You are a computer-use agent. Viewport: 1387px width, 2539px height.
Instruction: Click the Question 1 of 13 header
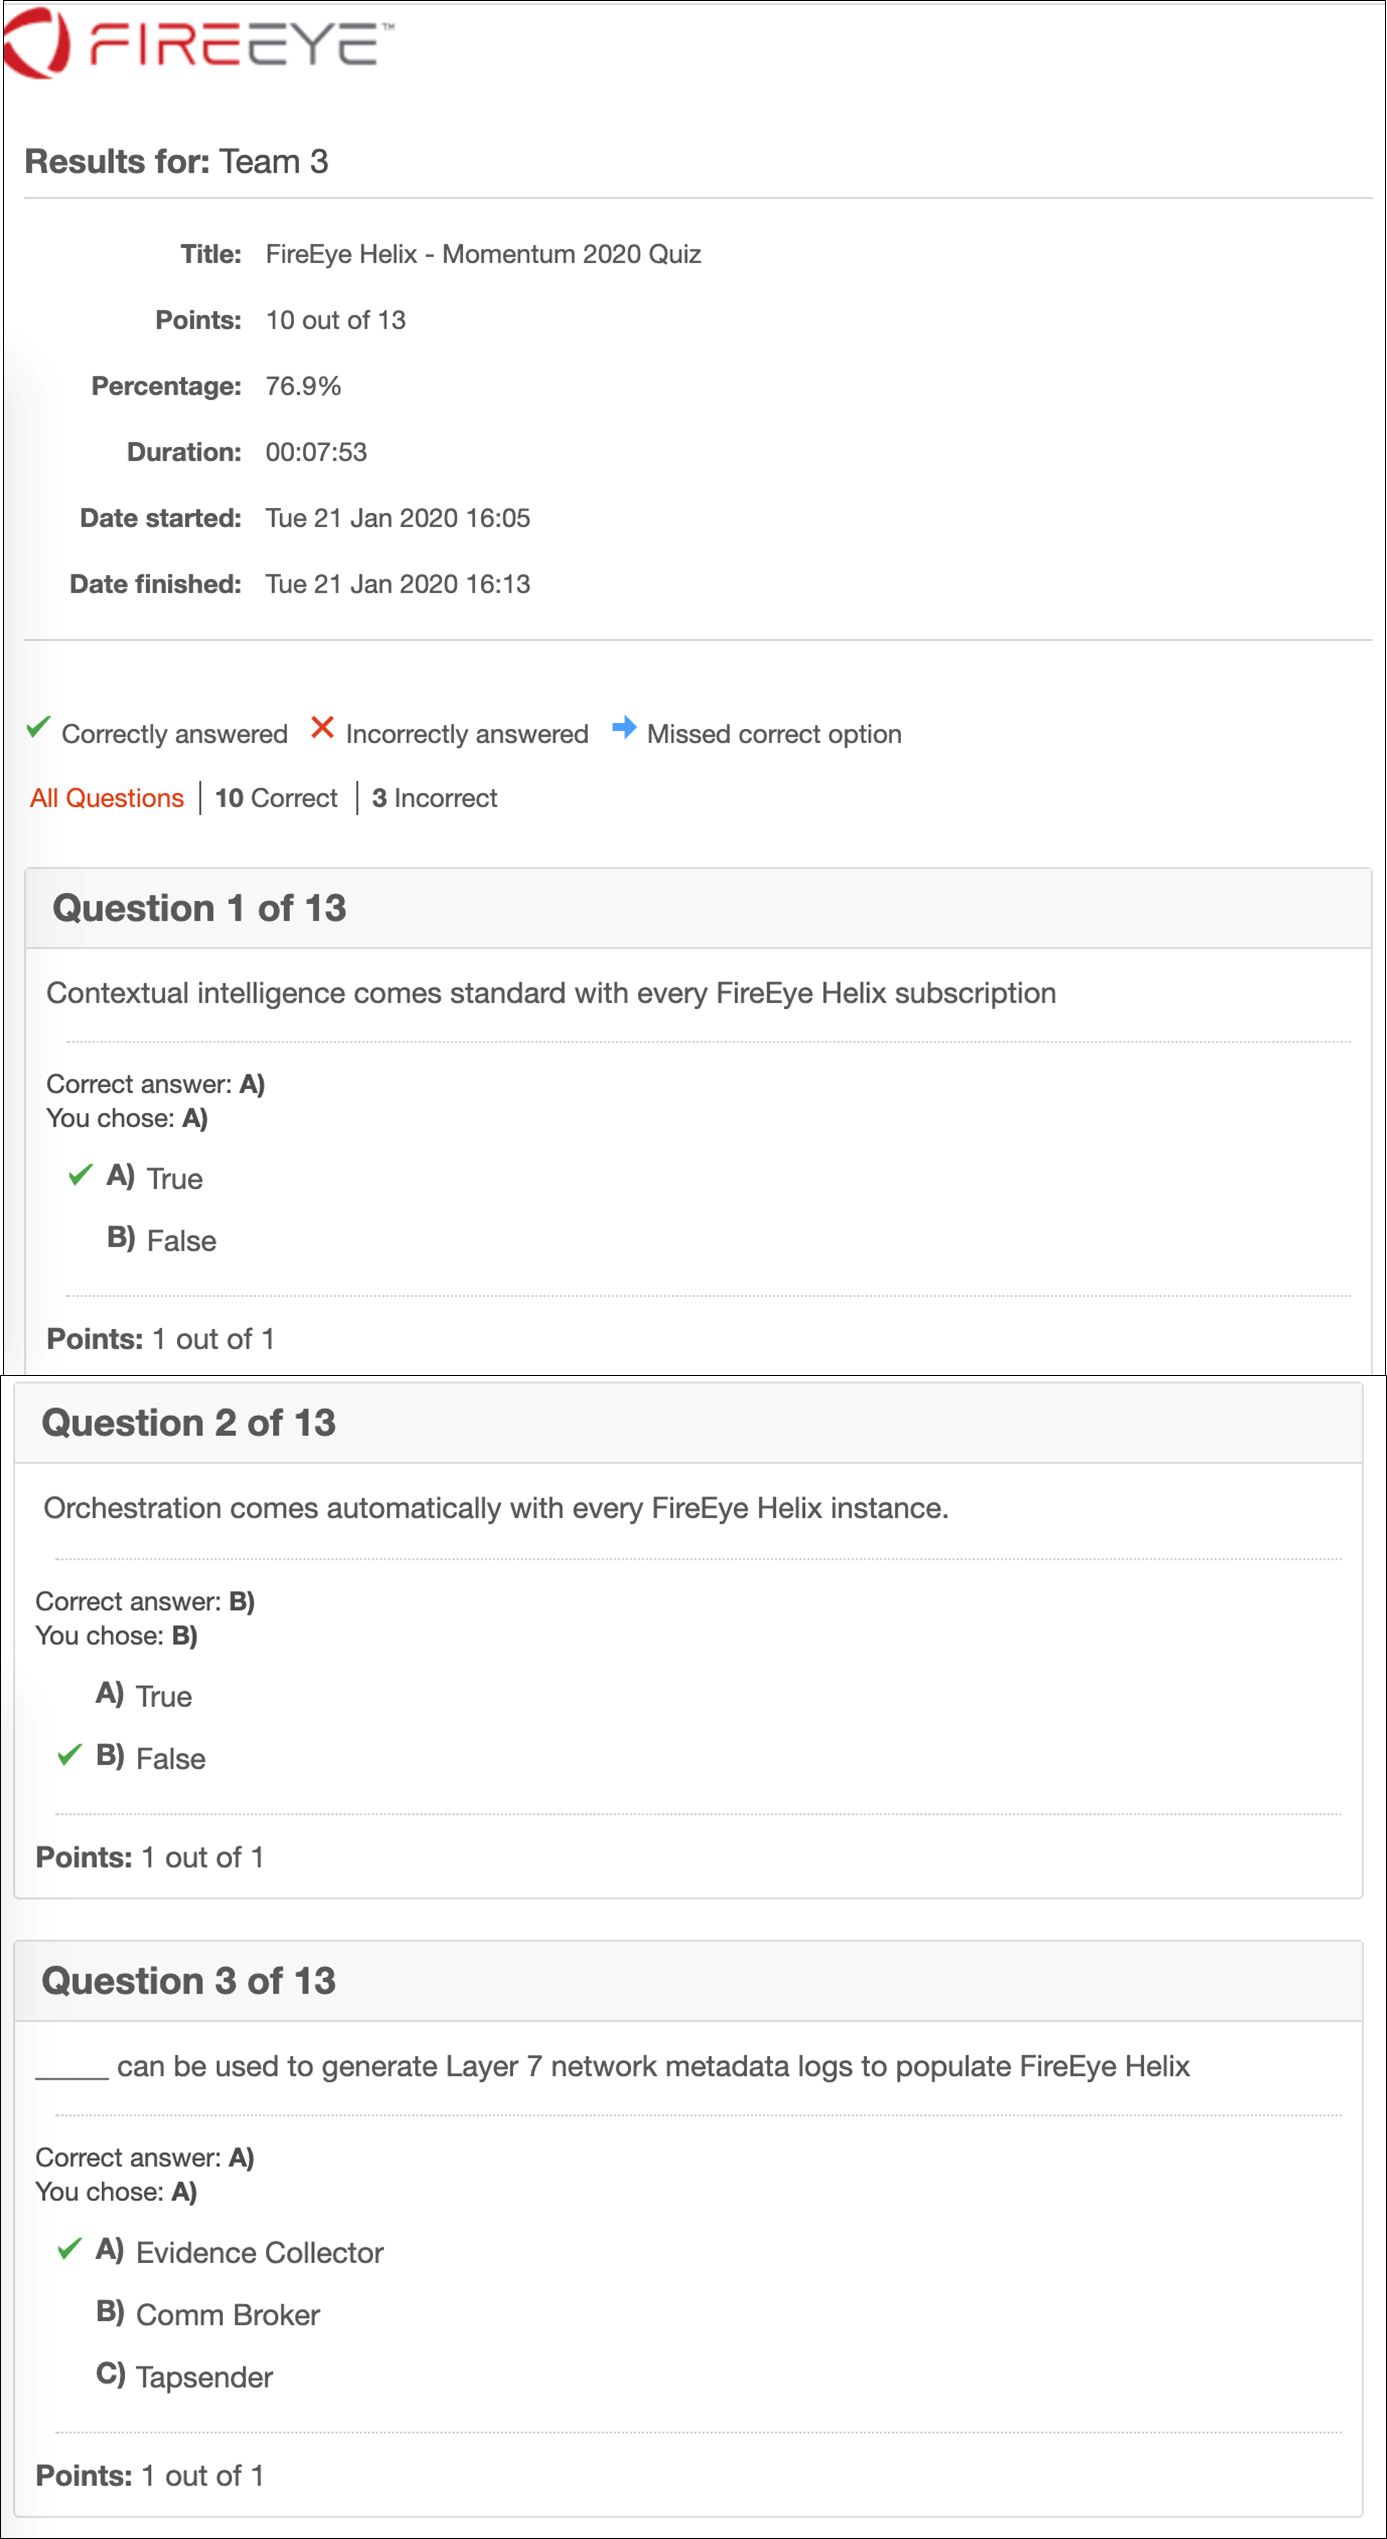[698, 908]
